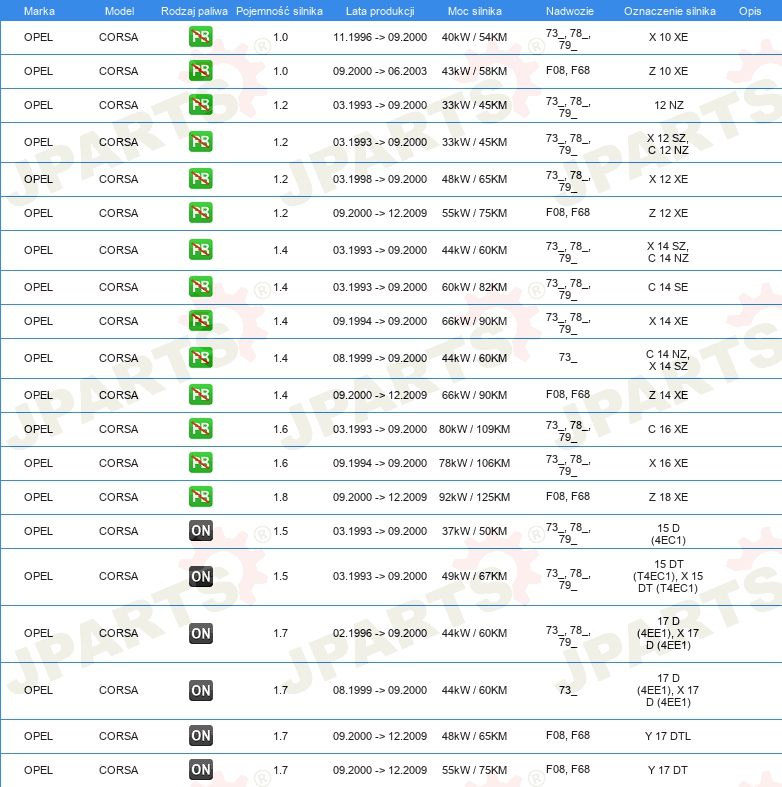782x787 pixels.
Task: Click the petrol fuel icon in the X 16 XE row
Action: 200,463
